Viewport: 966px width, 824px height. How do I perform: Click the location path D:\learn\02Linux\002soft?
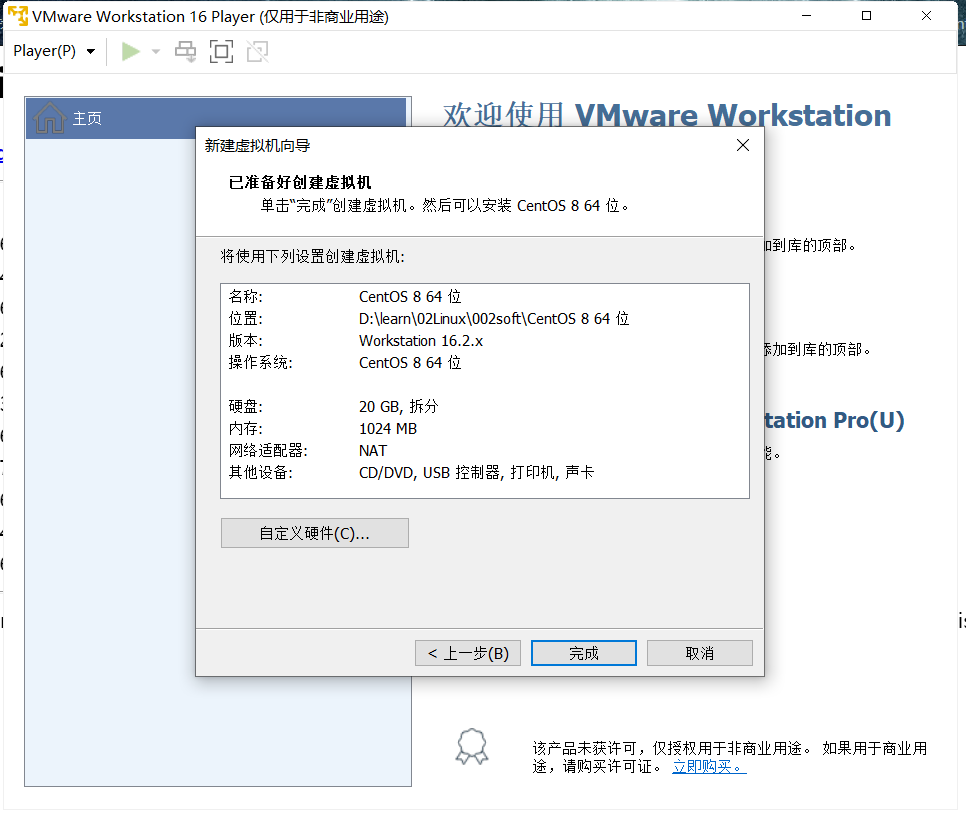(x=494, y=319)
